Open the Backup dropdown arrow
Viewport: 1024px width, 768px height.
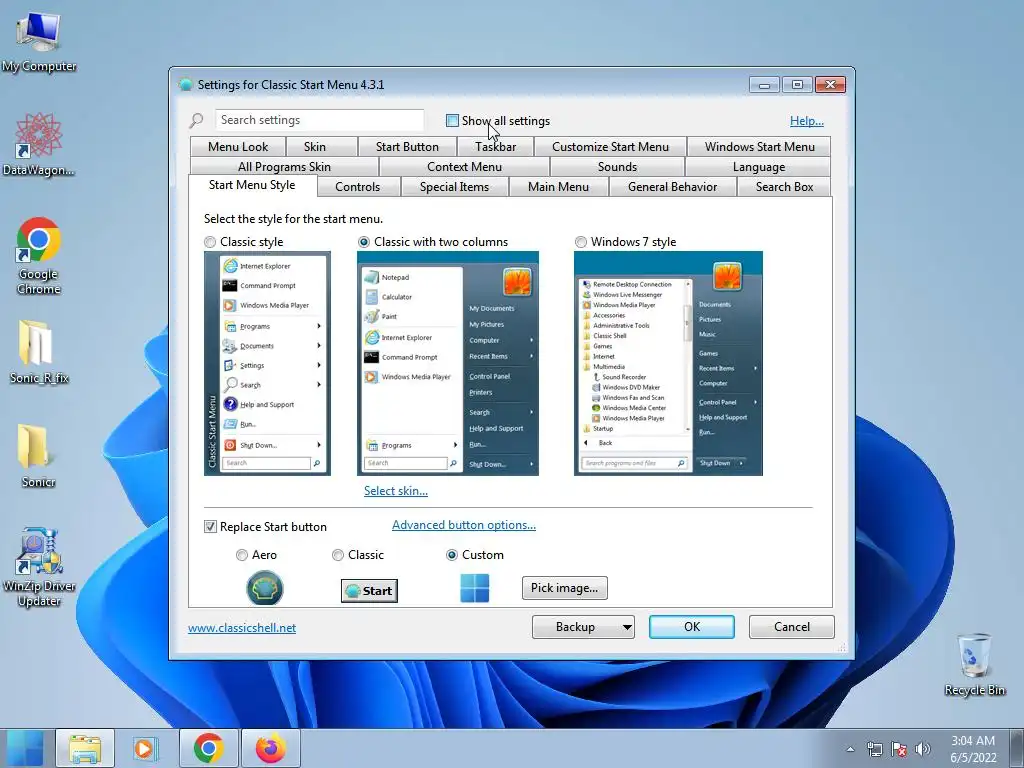pos(626,627)
